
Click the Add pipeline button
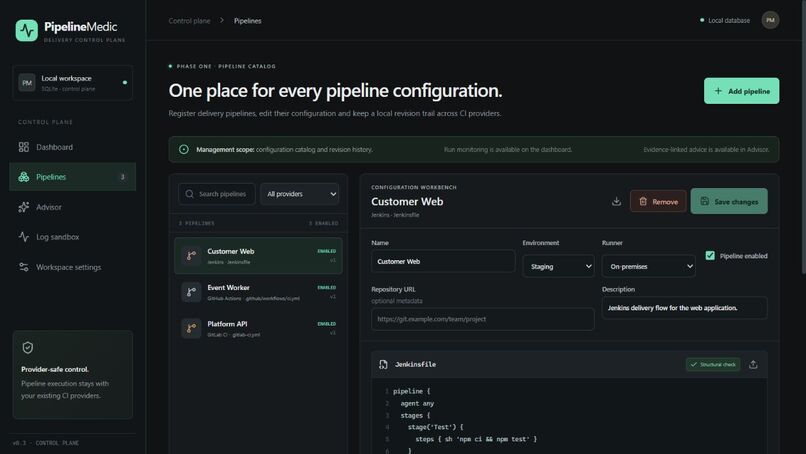click(x=741, y=91)
